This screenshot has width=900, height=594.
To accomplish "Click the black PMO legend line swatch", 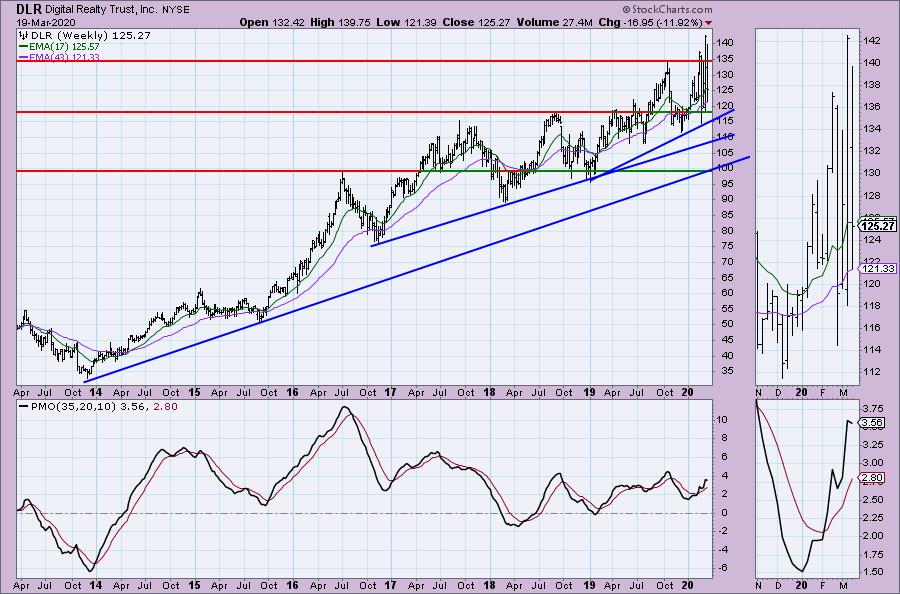I will point(24,406).
